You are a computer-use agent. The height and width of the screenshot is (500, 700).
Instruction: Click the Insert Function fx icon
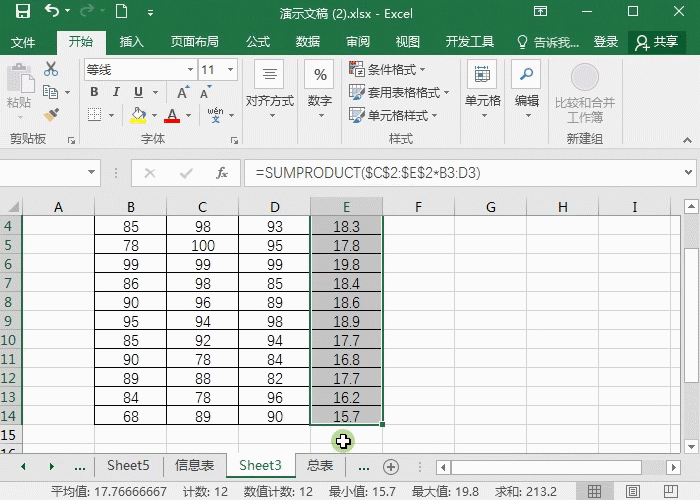click(x=222, y=173)
